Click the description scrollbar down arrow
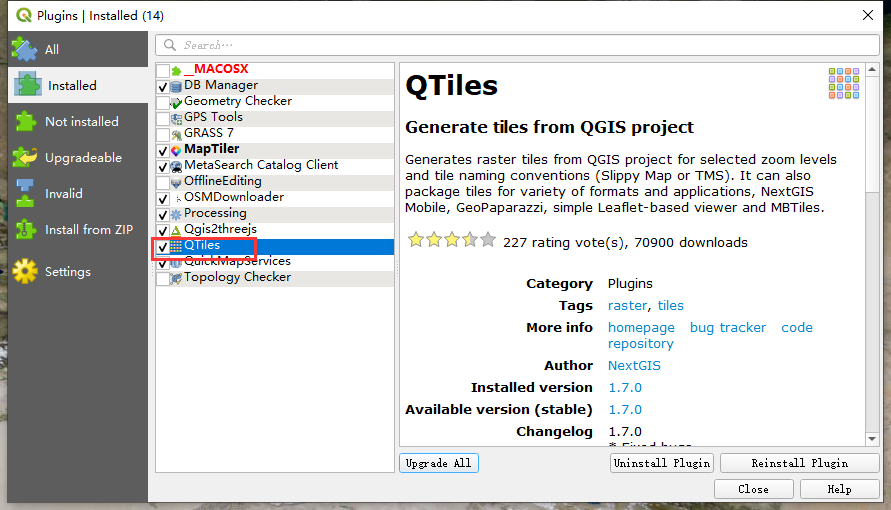The height and width of the screenshot is (510, 891). pyautogui.click(x=872, y=439)
